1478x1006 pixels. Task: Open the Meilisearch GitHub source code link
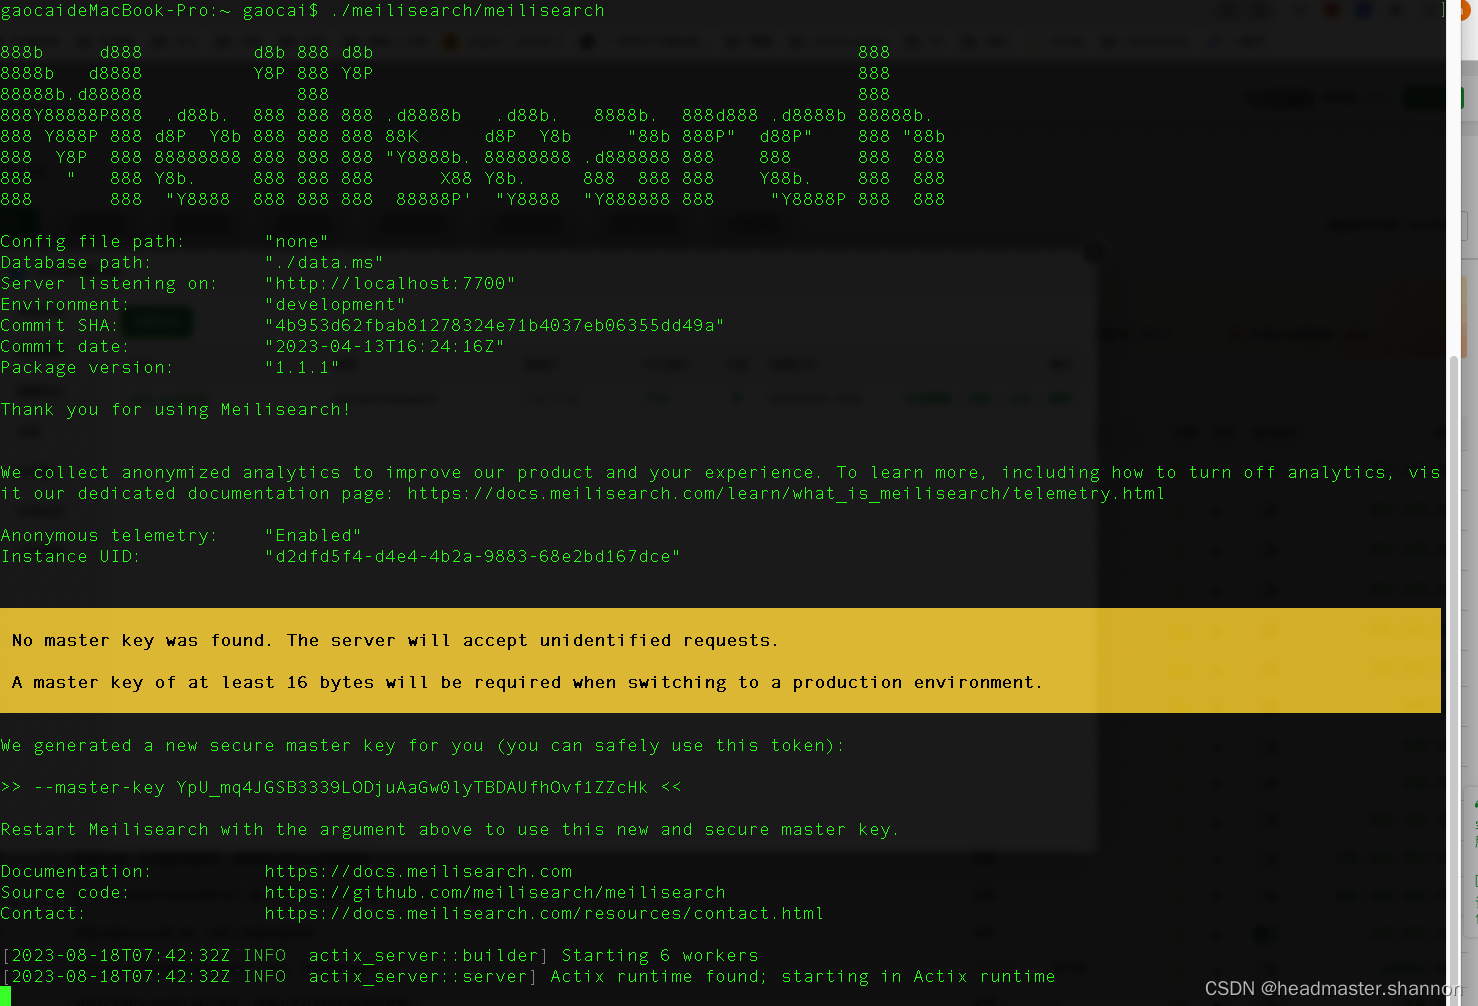point(494,892)
